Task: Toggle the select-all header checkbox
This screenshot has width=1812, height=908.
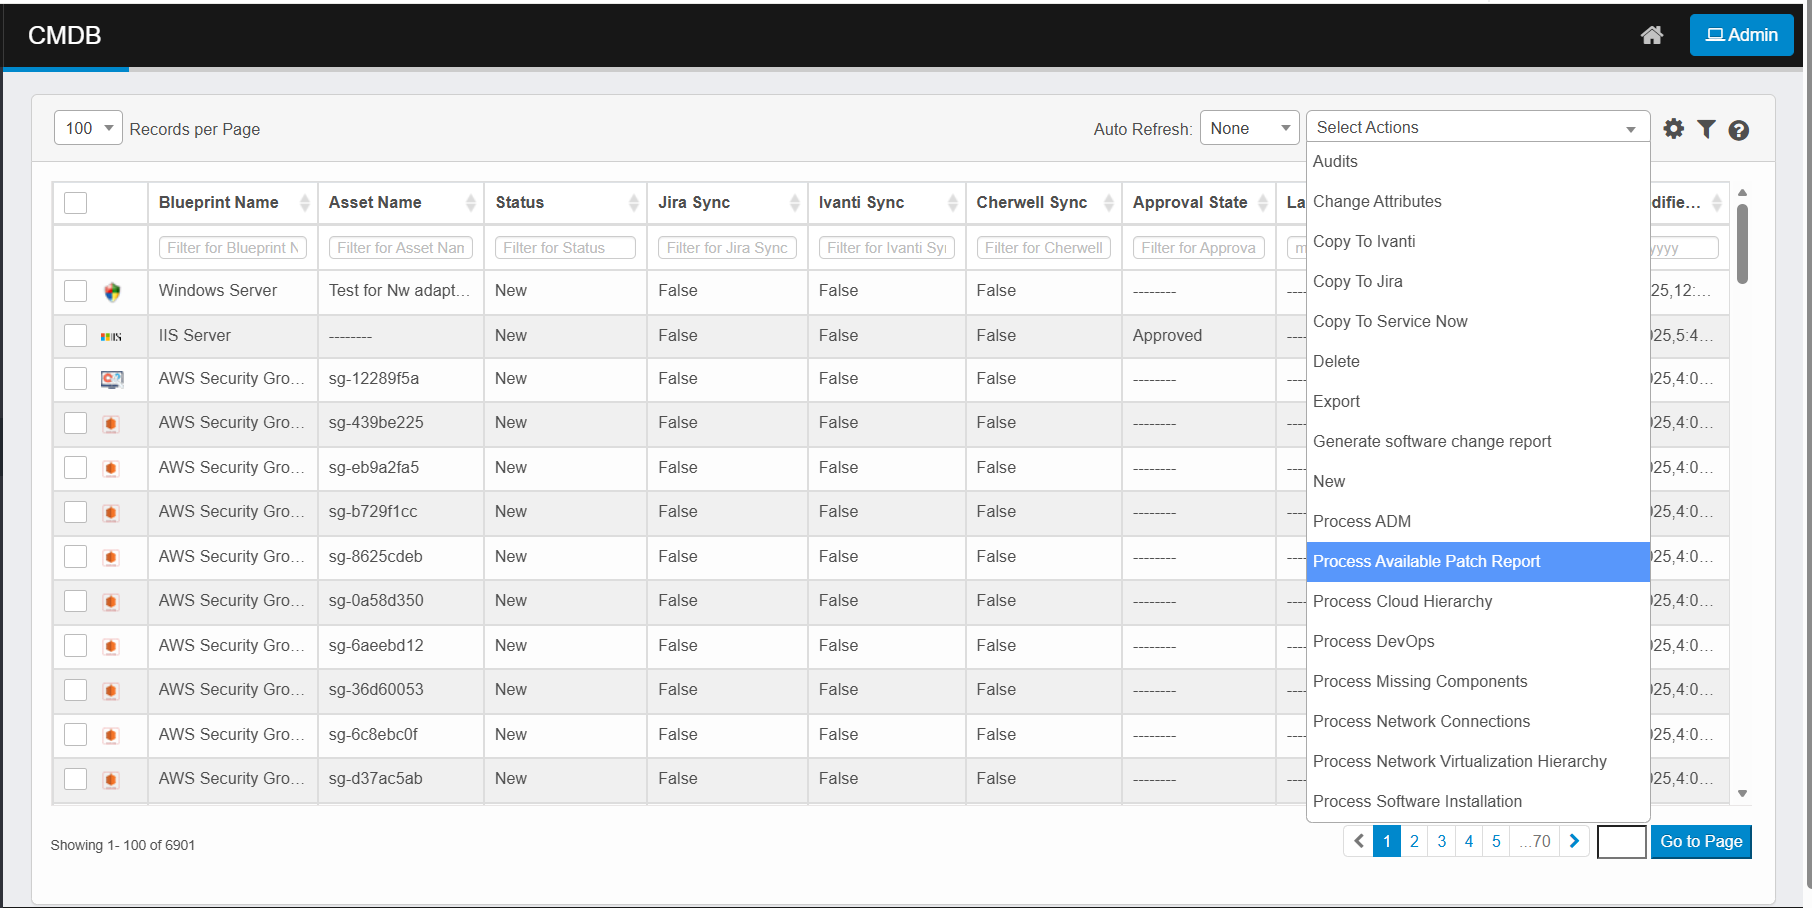Action: click(76, 203)
